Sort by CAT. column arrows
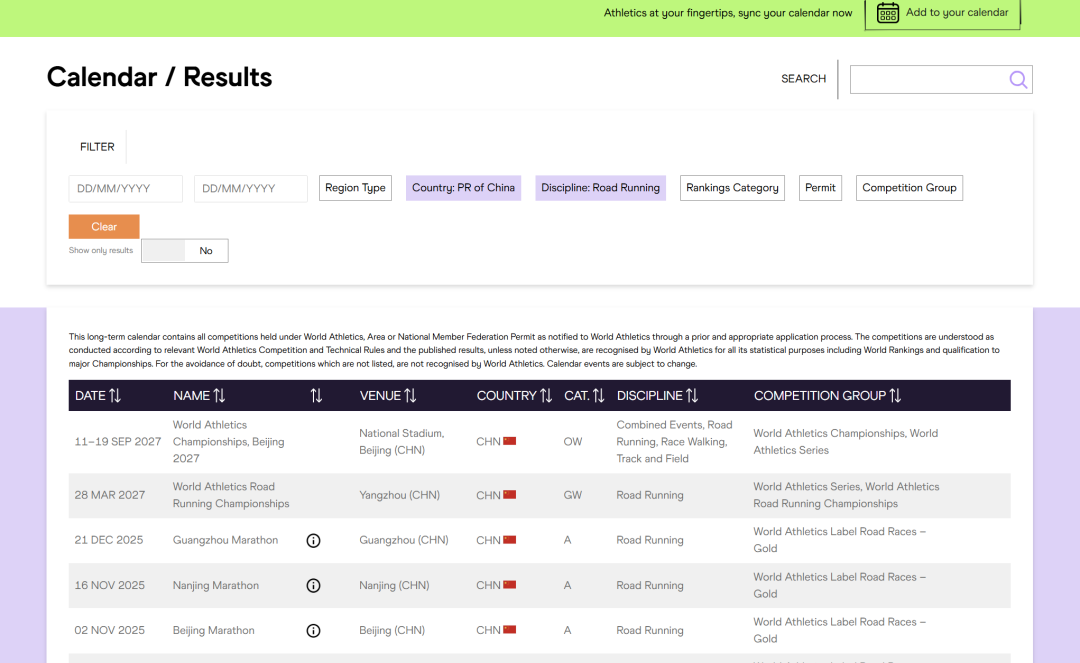The height and width of the screenshot is (663, 1080). coord(599,396)
